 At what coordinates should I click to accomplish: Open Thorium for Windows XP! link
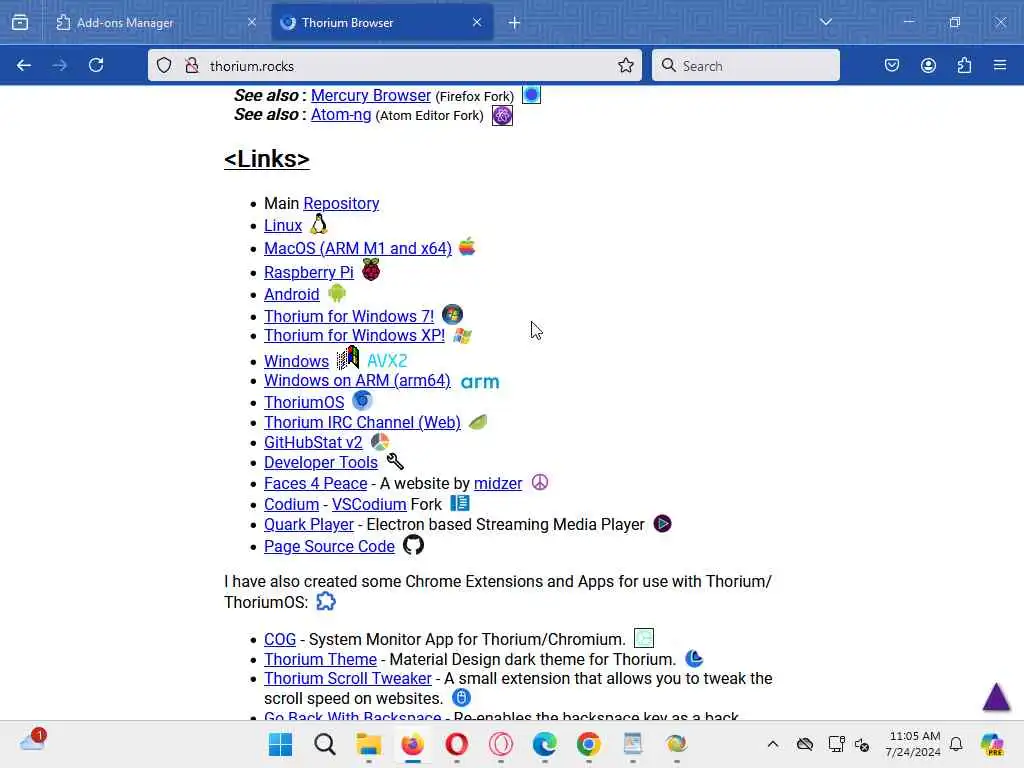tap(355, 336)
